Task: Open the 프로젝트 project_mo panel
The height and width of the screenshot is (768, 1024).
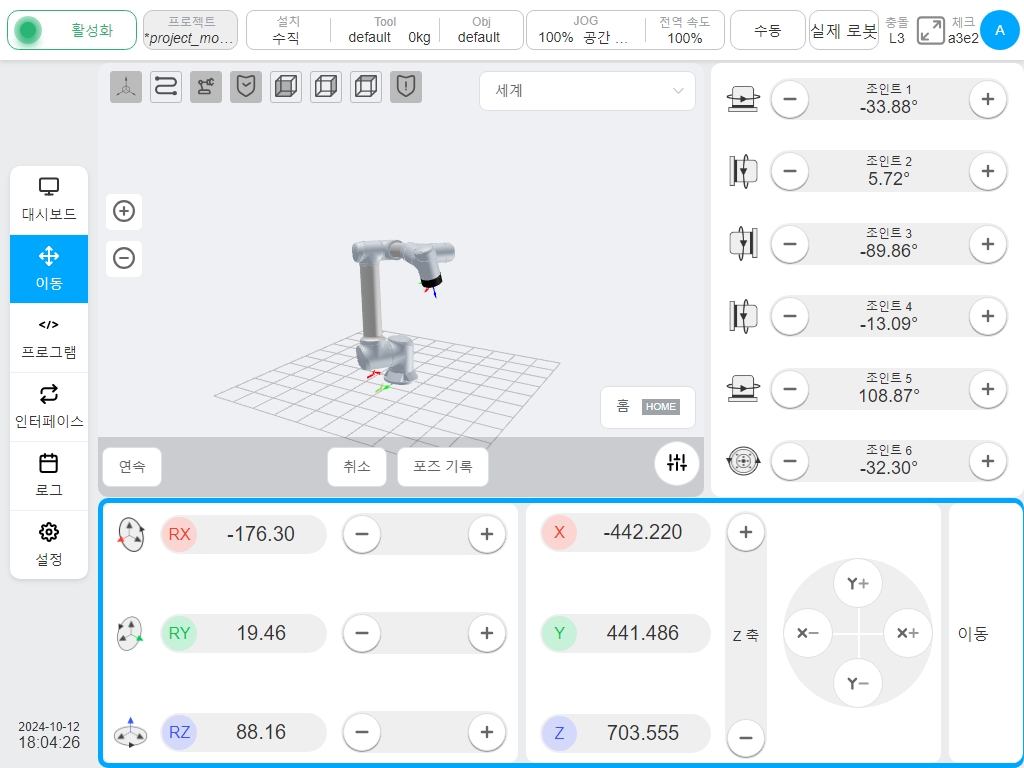Action: pyautogui.click(x=190, y=30)
